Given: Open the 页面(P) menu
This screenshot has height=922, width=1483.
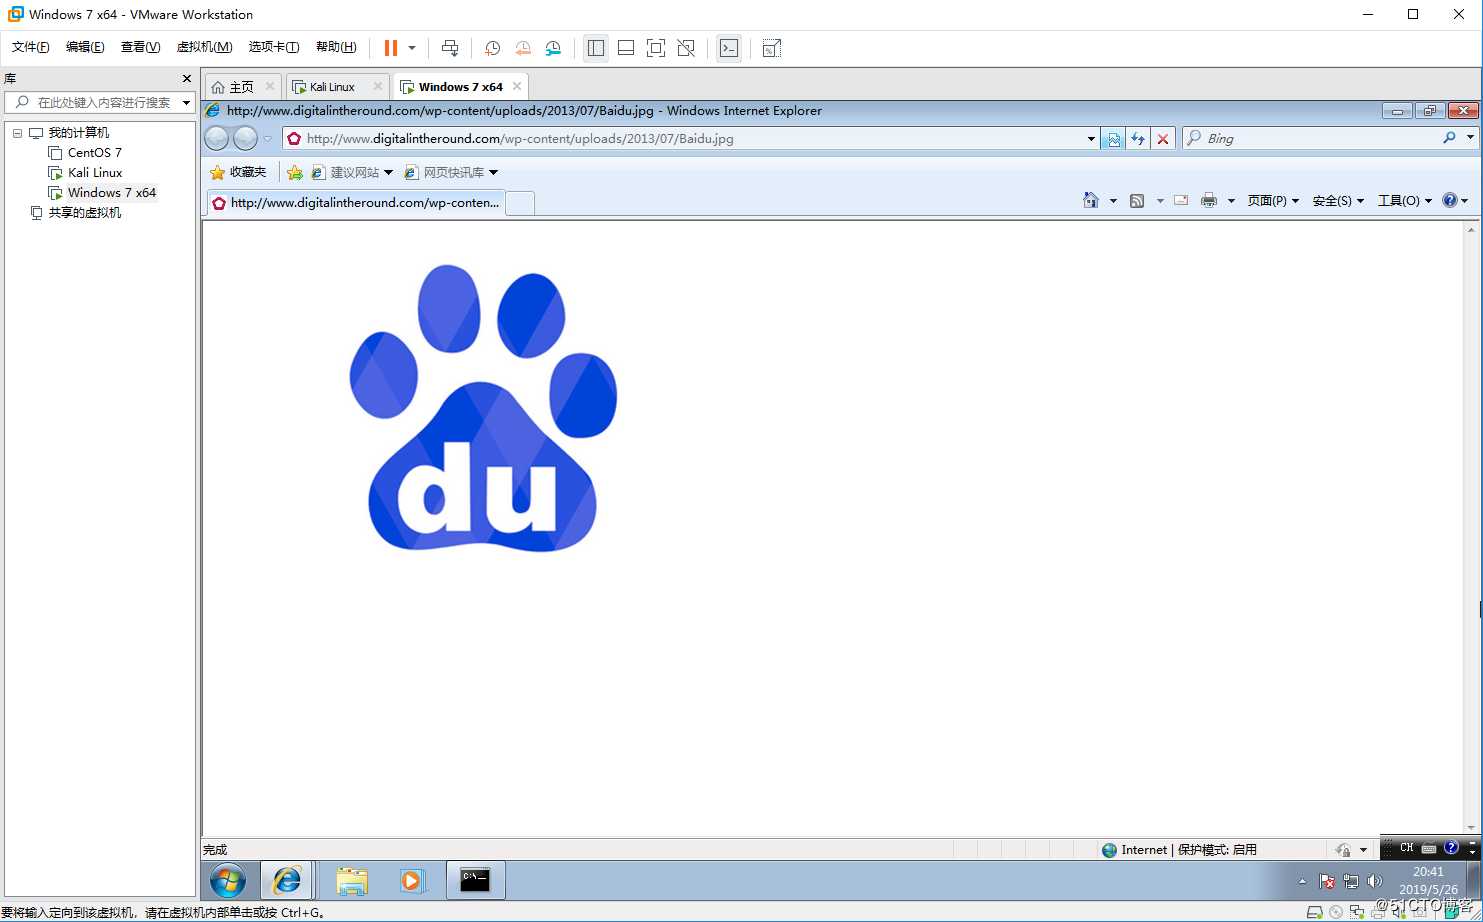Looking at the screenshot, I should [1273, 201].
